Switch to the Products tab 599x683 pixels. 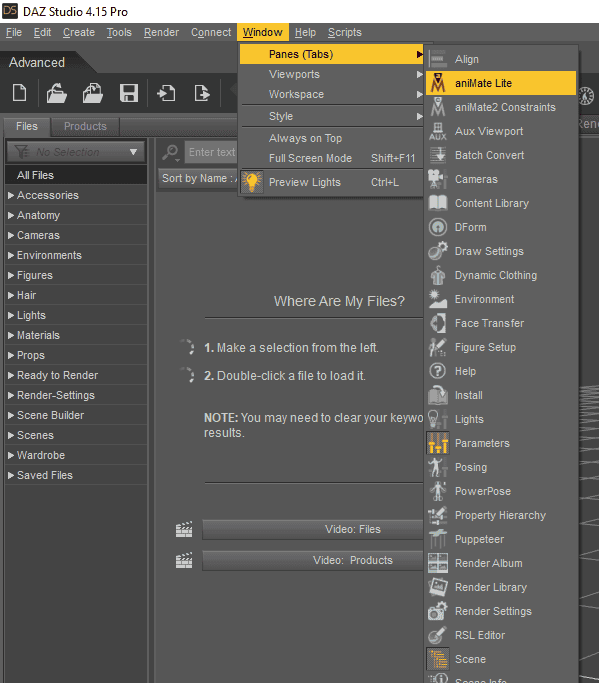[85, 126]
